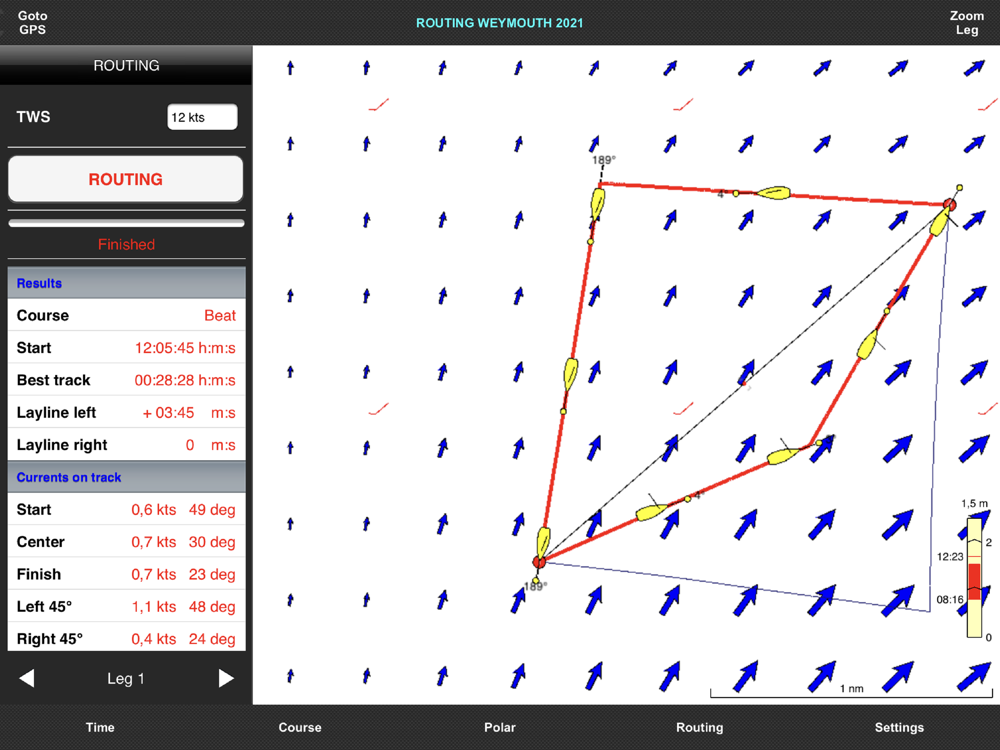Go to the previous leg with left arrow

(27, 678)
